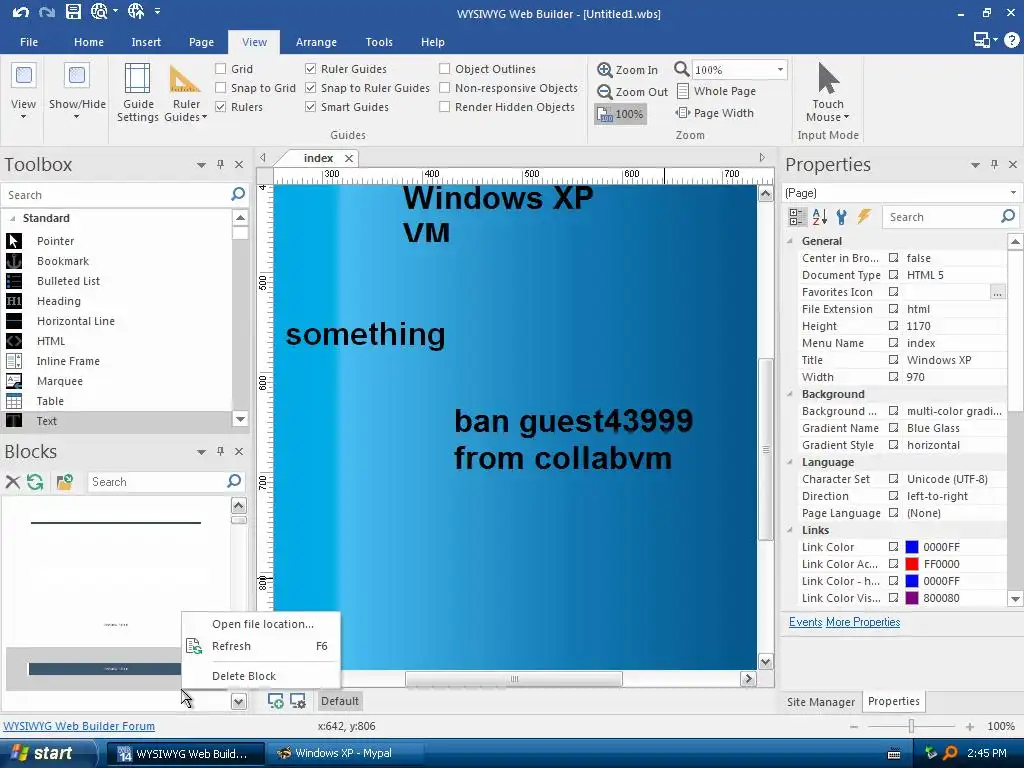Enable Render Hidden Objects

coord(445,106)
